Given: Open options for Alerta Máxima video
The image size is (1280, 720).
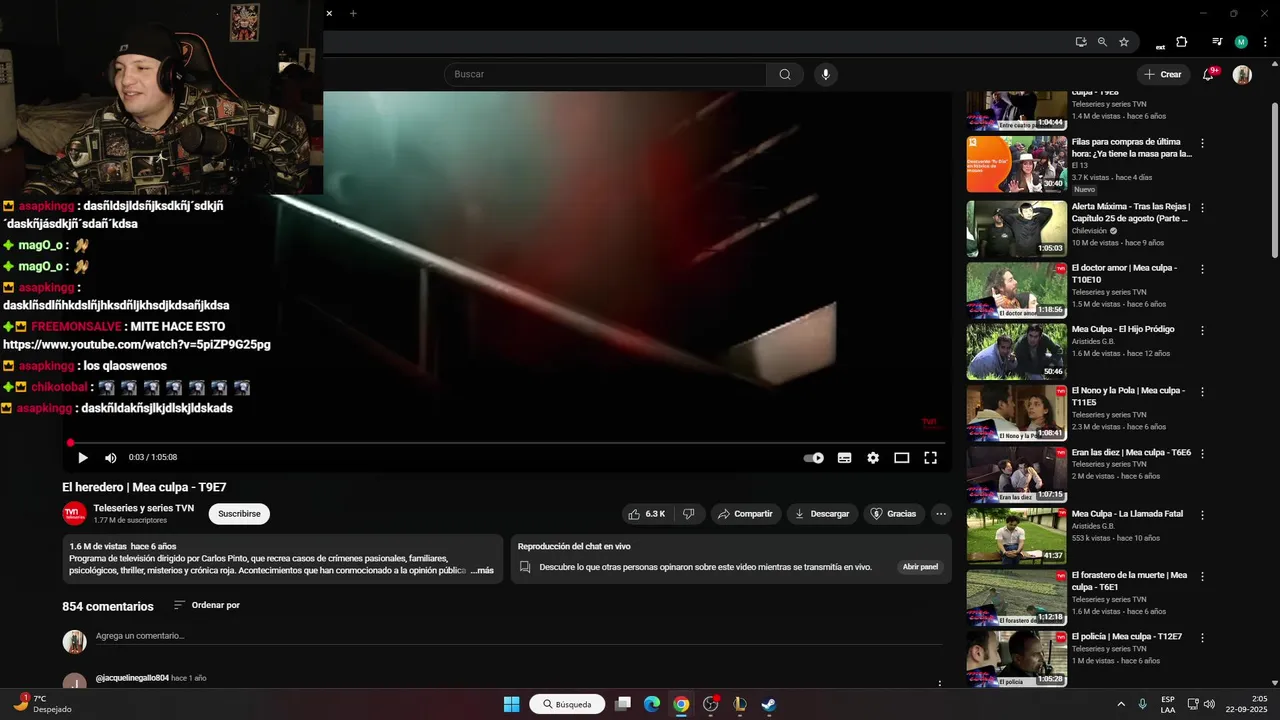Looking at the screenshot, I should [x=1202, y=208].
